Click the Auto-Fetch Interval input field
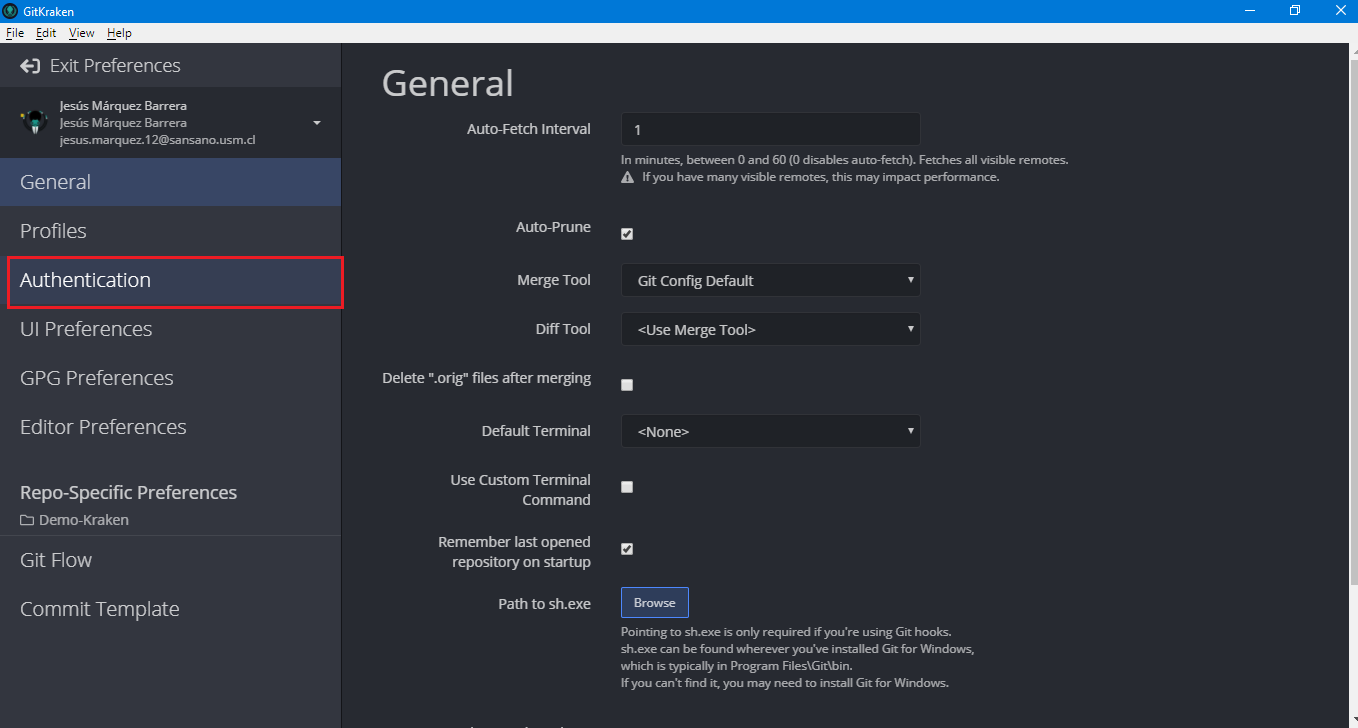Image resolution: width=1358 pixels, height=728 pixels. click(x=771, y=129)
